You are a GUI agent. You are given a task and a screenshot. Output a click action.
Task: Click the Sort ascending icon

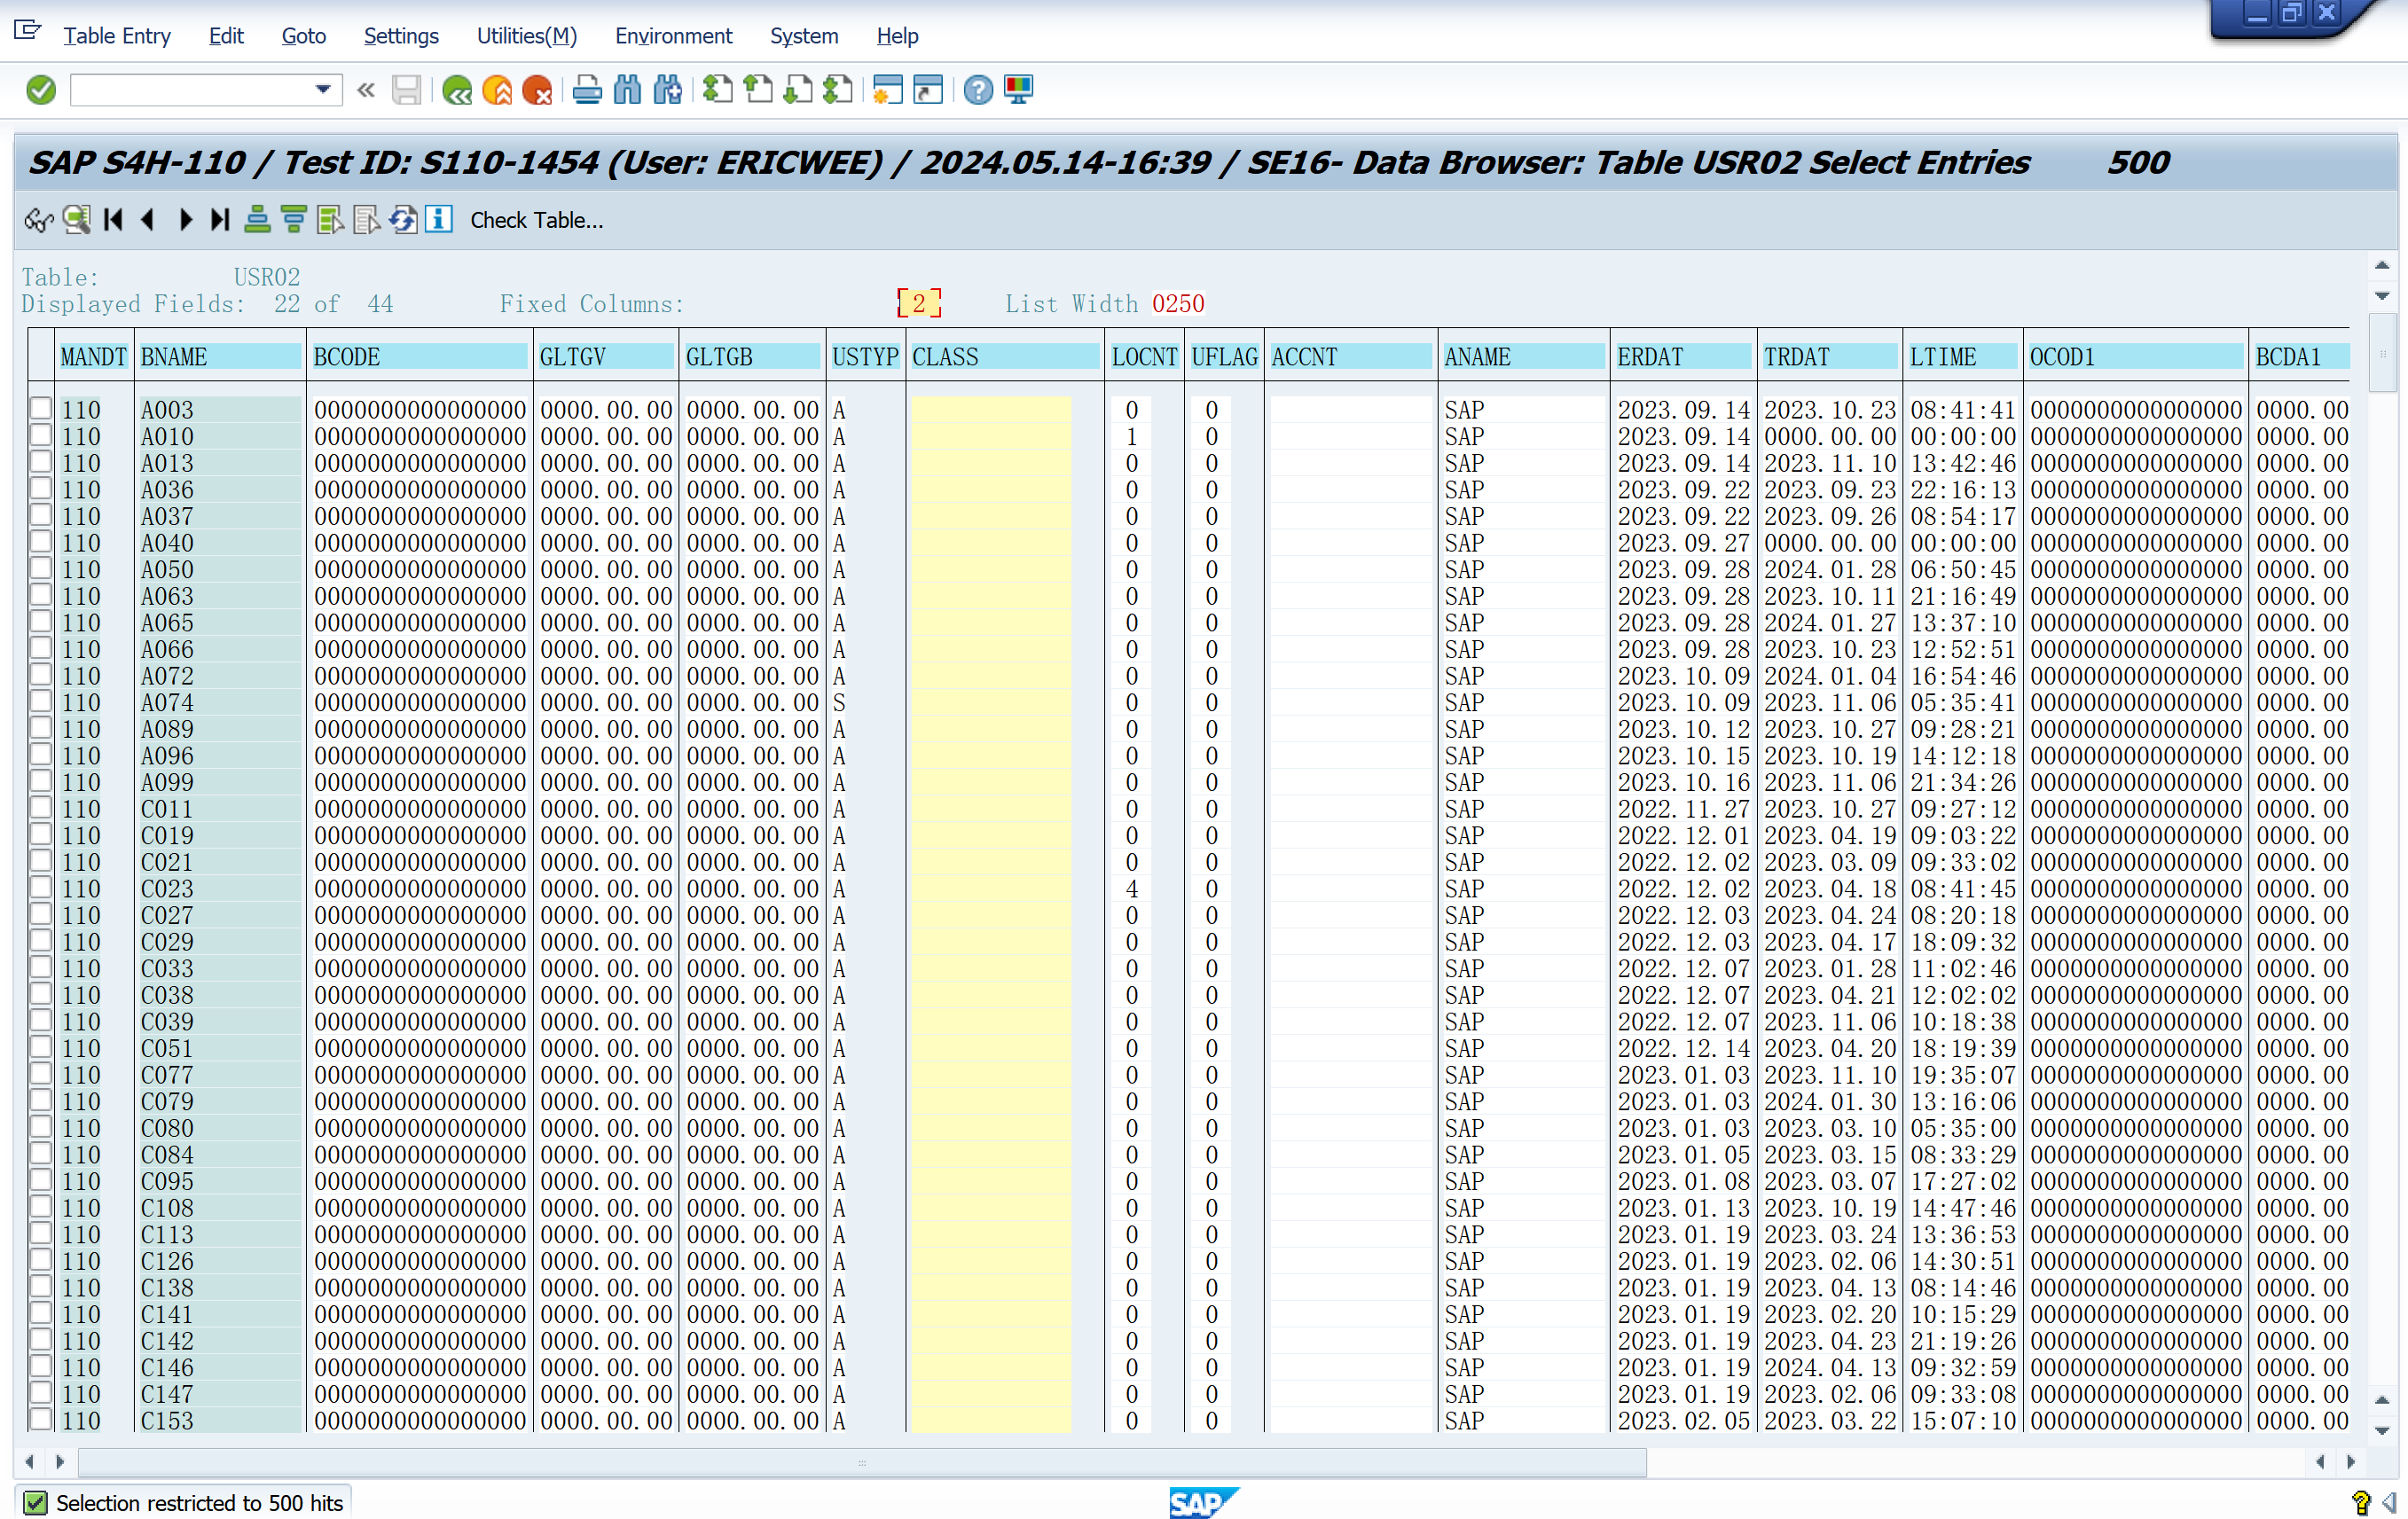257,220
